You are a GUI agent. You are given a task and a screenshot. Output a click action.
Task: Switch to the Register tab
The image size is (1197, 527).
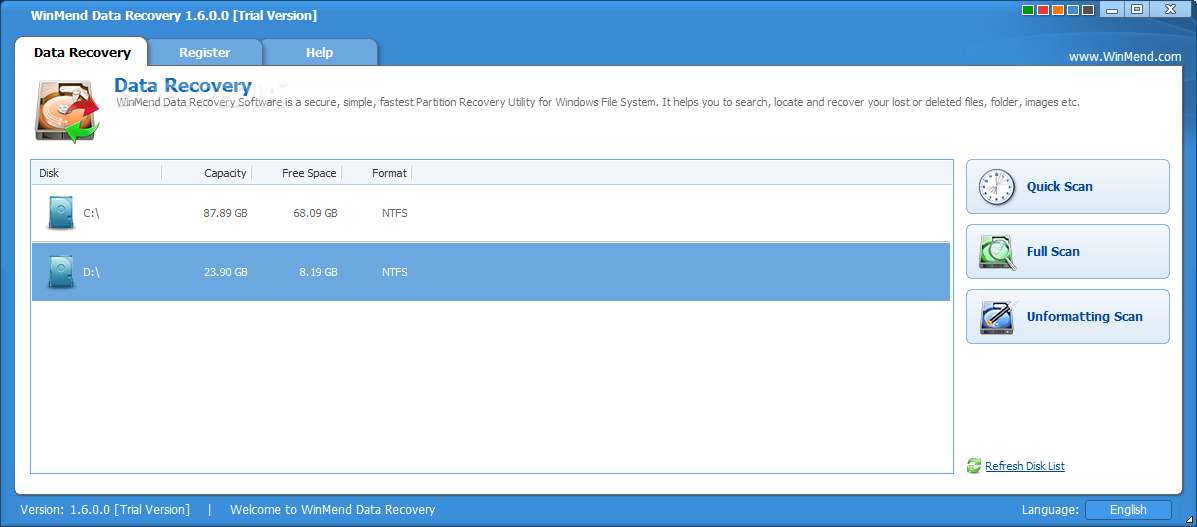coord(205,53)
